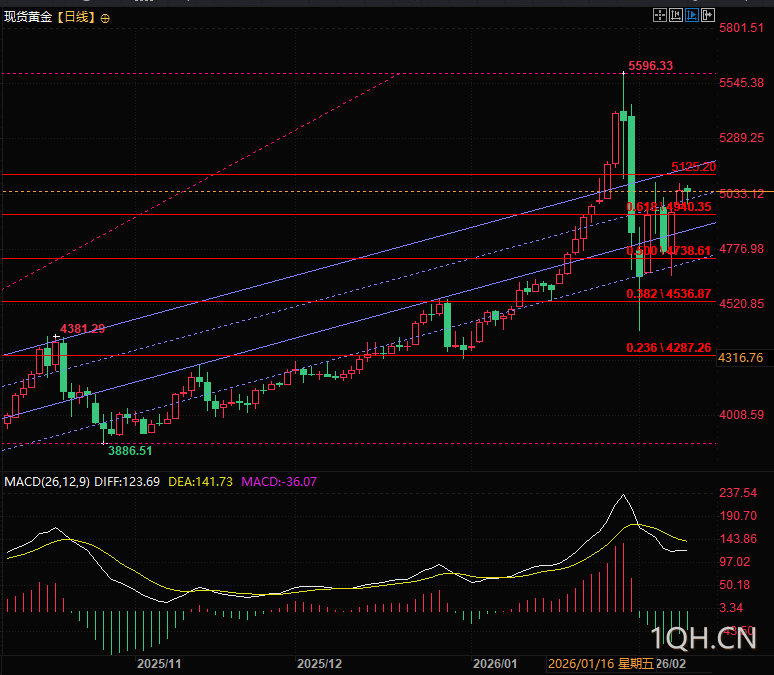Select the 0.382 \ 4536.87 Fibonacci label
Viewport: 774px width, 675px height.
668,294
